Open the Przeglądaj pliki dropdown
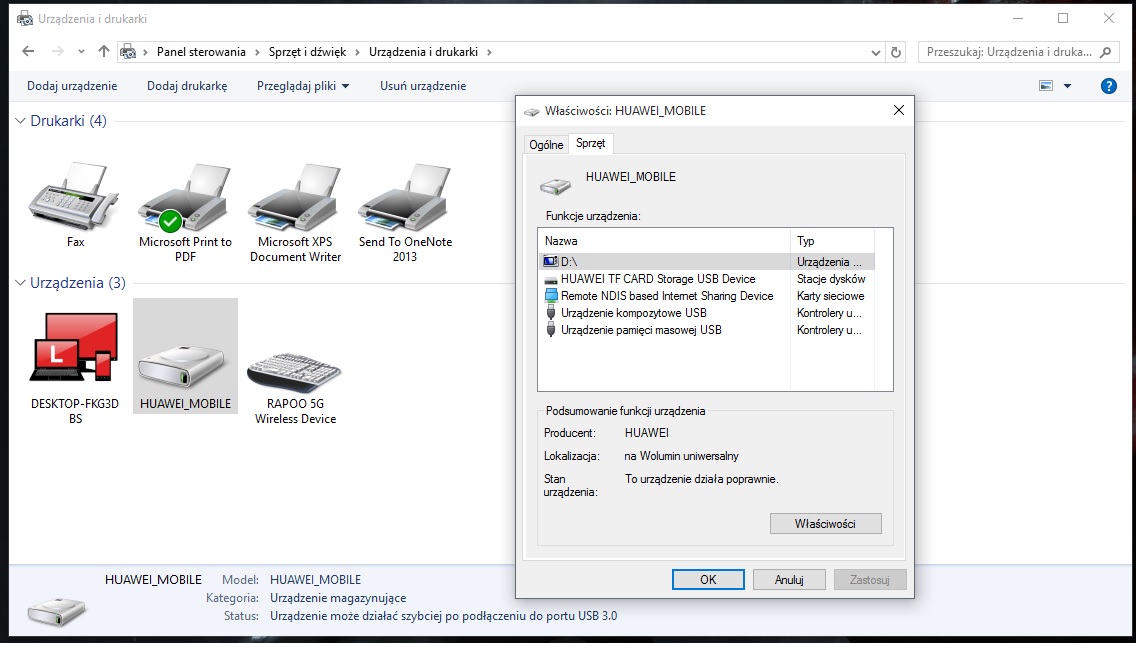Image resolution: width=1136 pixels, height=648 pixels. [303, 86]
